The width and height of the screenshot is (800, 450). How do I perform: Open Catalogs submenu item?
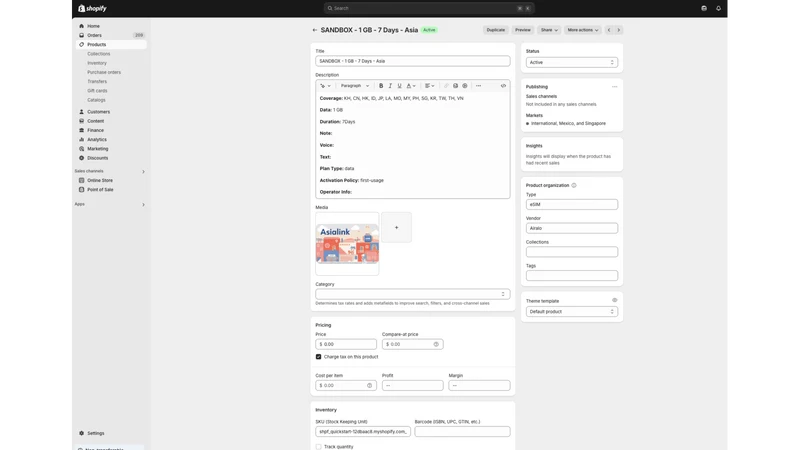[x=96, y=100]
